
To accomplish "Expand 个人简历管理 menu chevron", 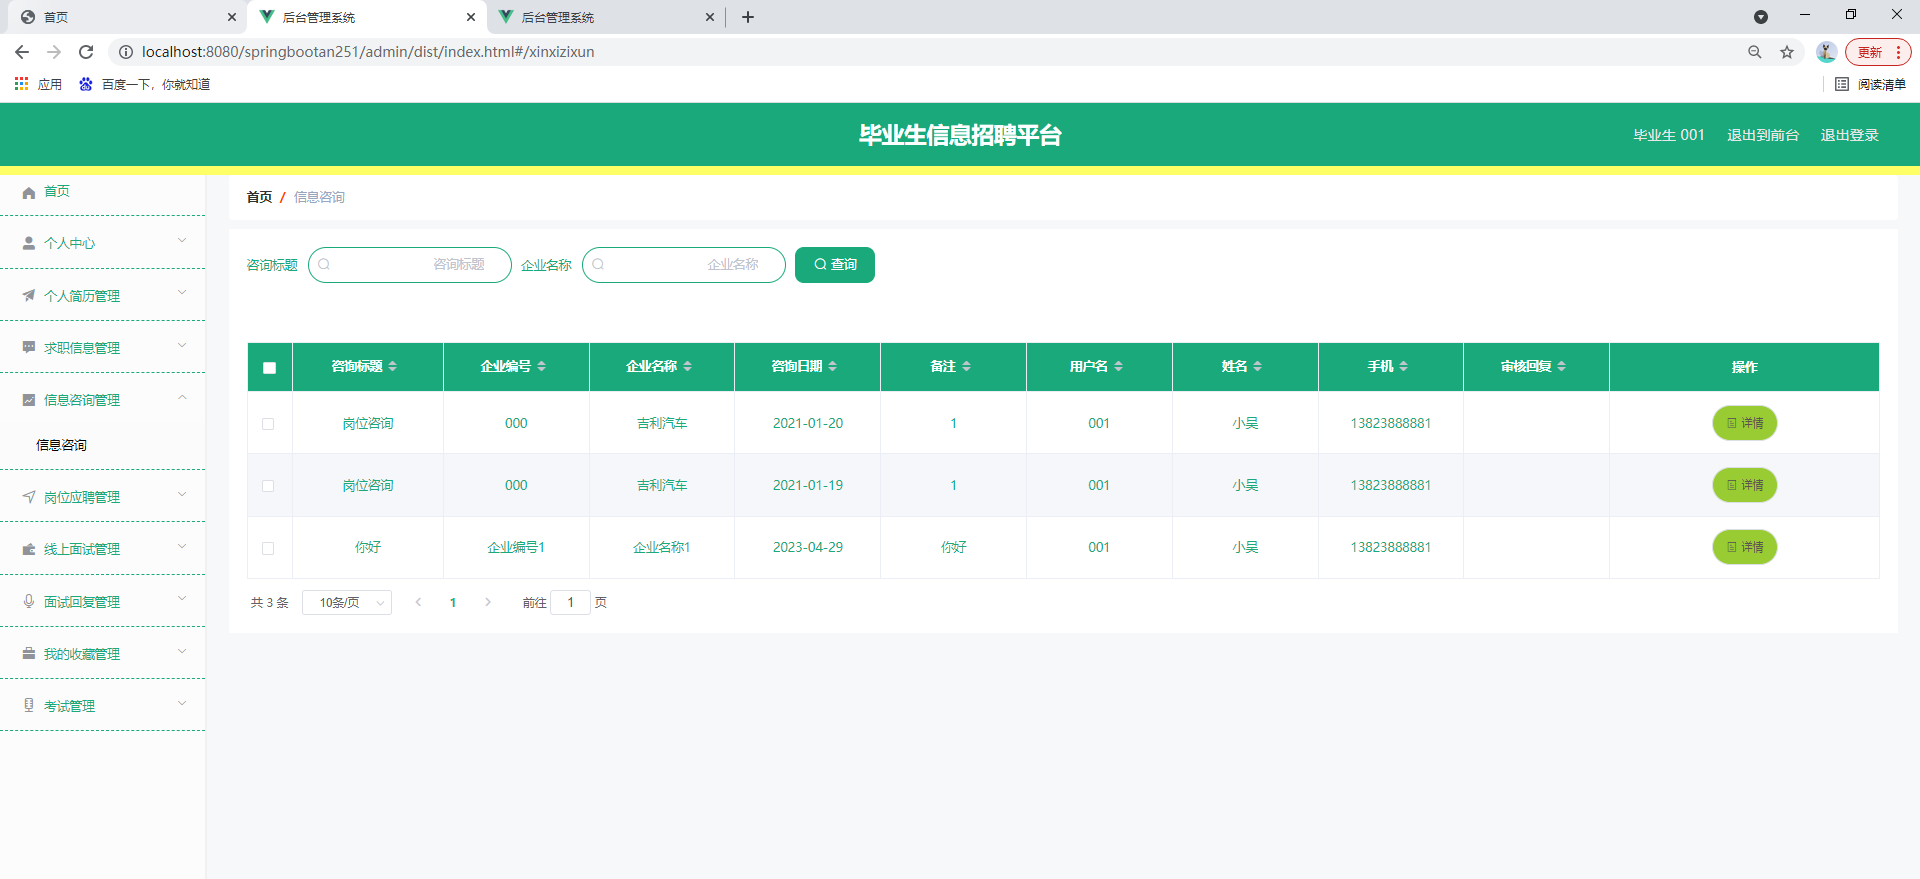I will point(182,293).
